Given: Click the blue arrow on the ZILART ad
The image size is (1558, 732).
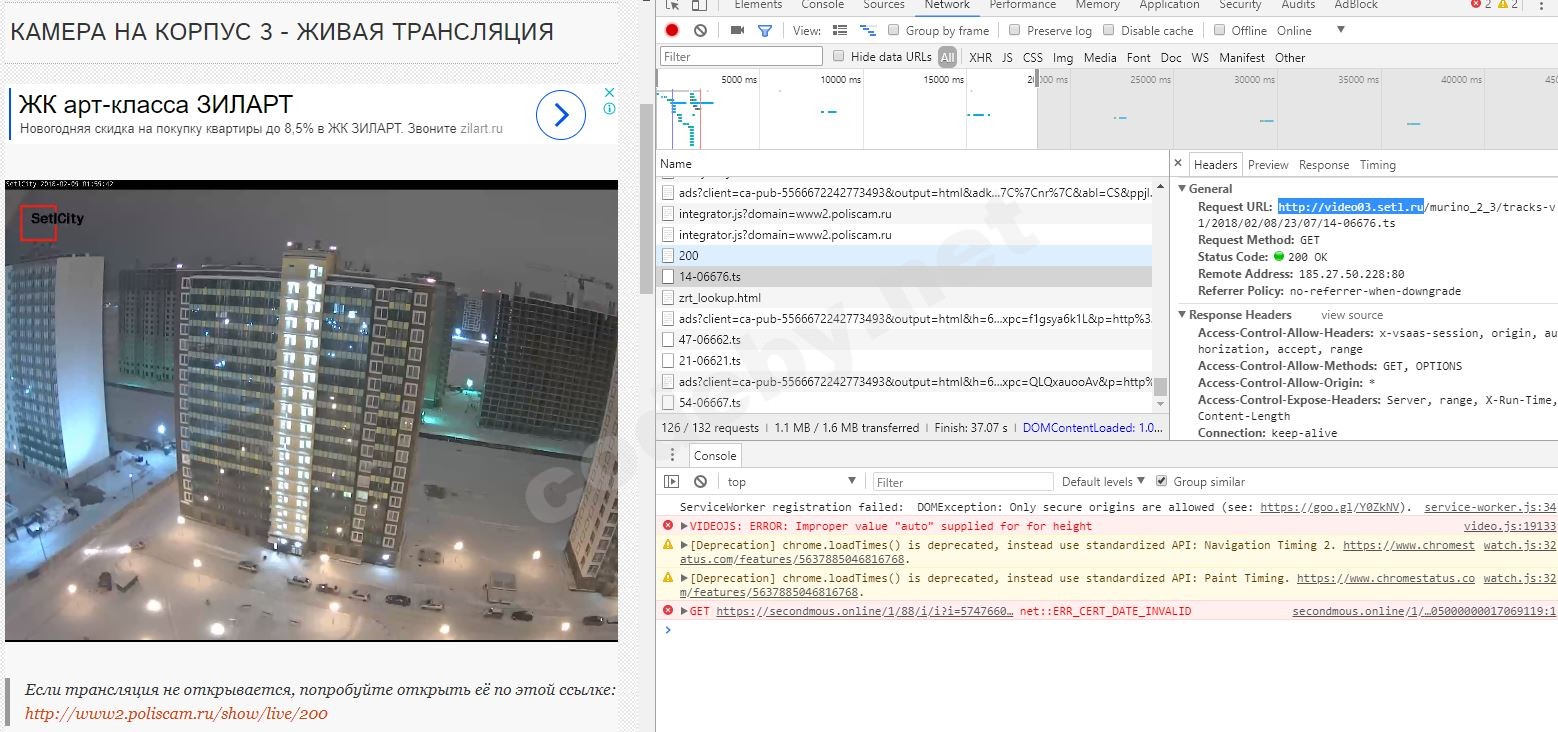Looking at the screenshot, I should pyautogui.click(x=560, y=116).
